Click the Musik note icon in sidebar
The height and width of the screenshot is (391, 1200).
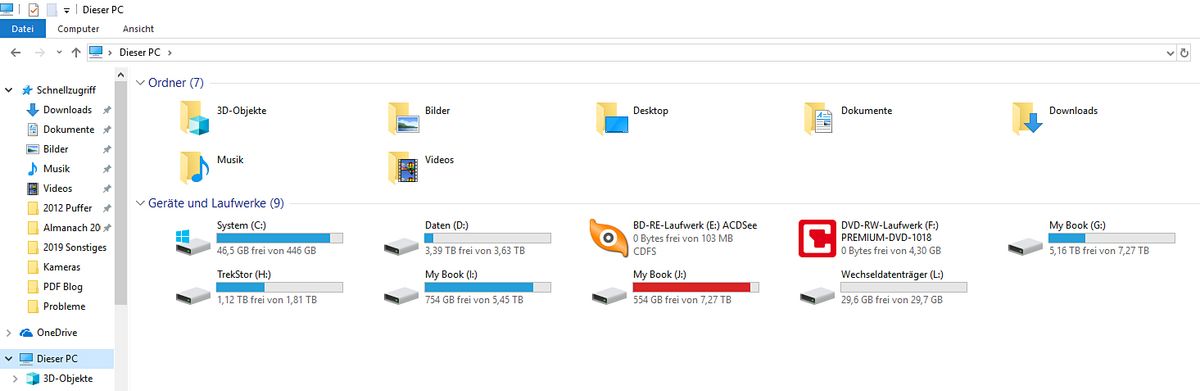coord(33,169)
